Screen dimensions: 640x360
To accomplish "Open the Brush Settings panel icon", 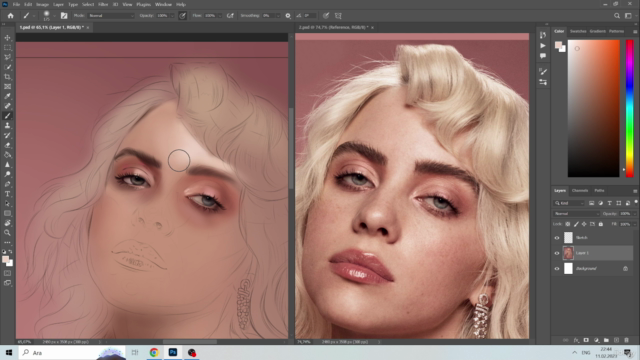I will click(64, 16).
